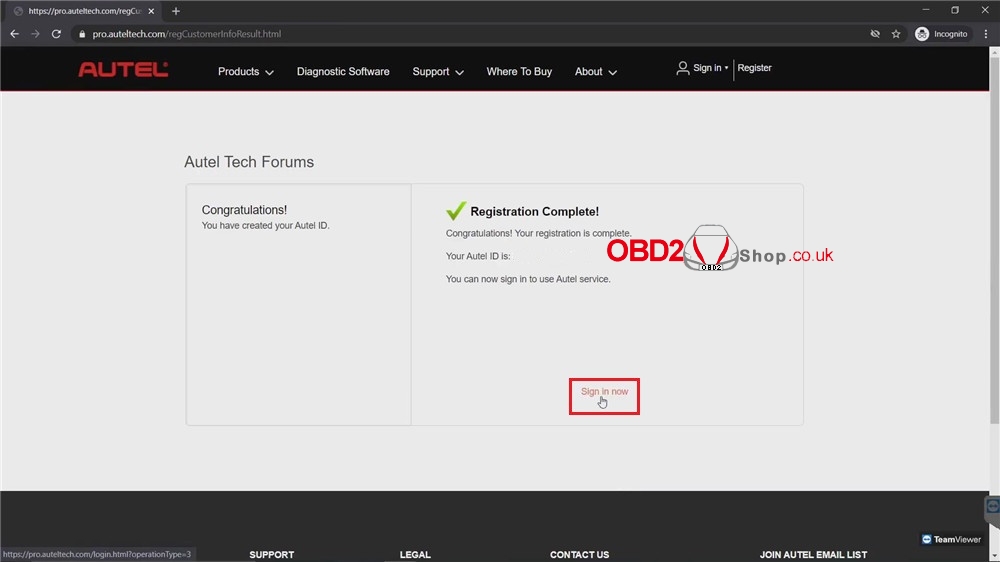
Task: Open the Sign in dropdown in header
Action: pyautogui.click(x=703, y=68)
